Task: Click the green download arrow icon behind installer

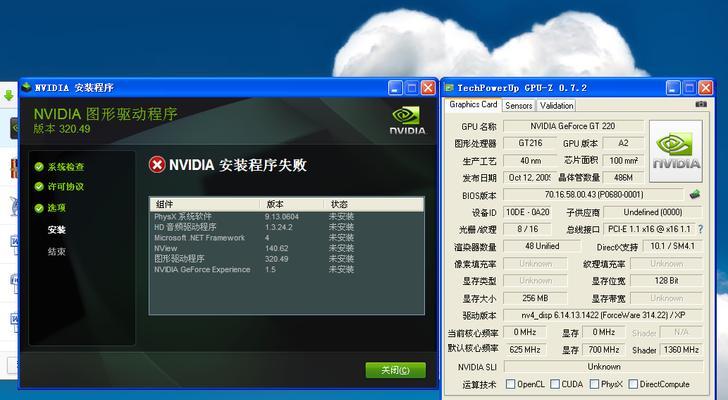Action: pyautogui.click(x=8, y=96)
